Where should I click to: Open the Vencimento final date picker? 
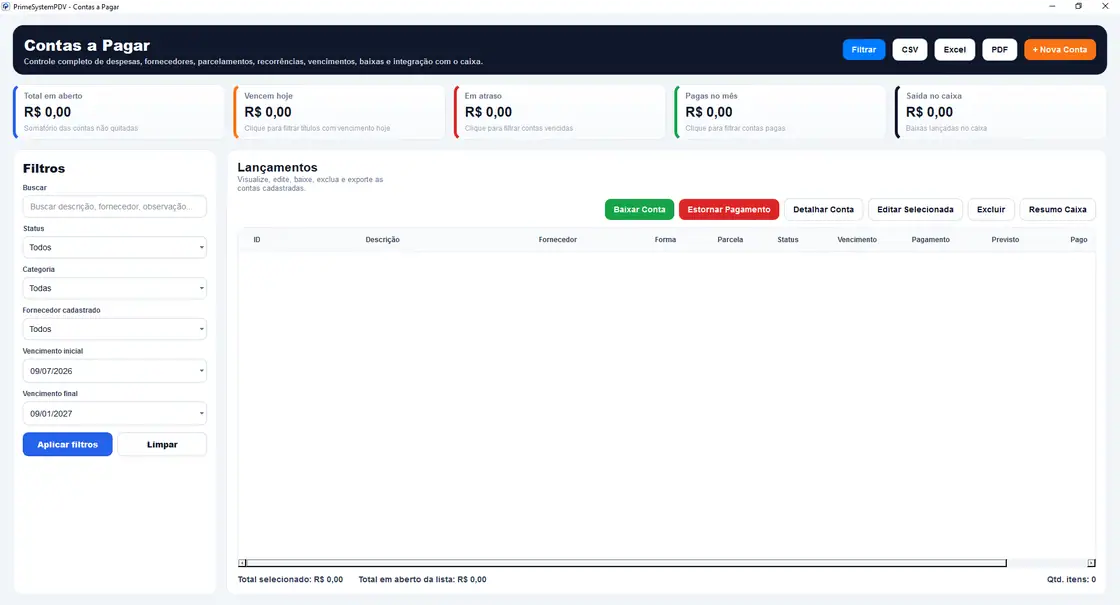114,413
